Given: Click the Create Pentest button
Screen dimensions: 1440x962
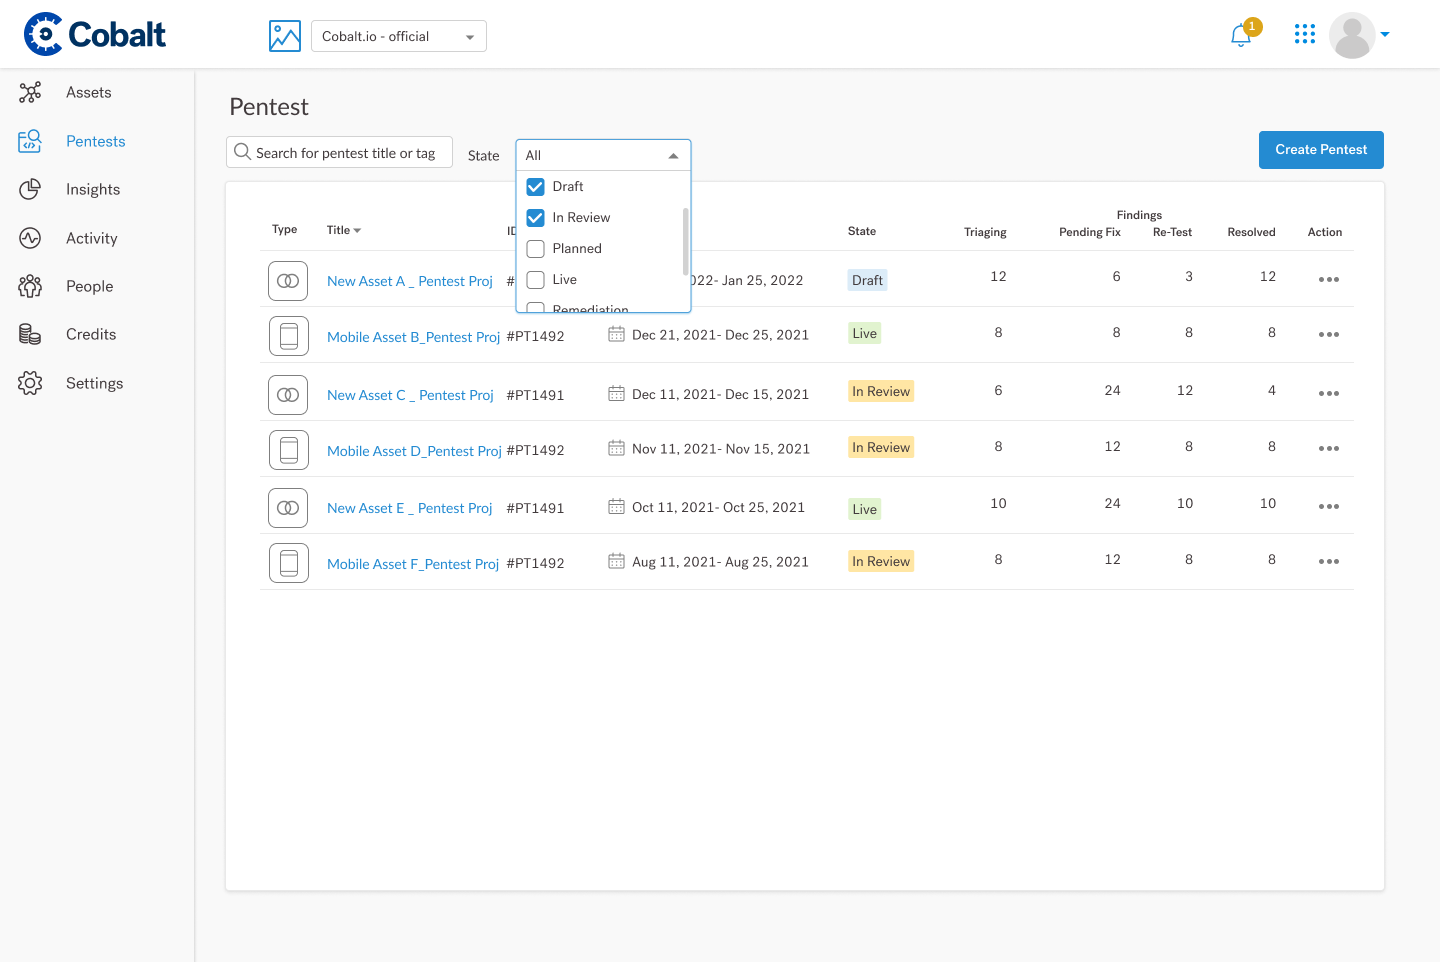Looking at the screenshot, I should pyautogui.click(x=1321, y=150).
